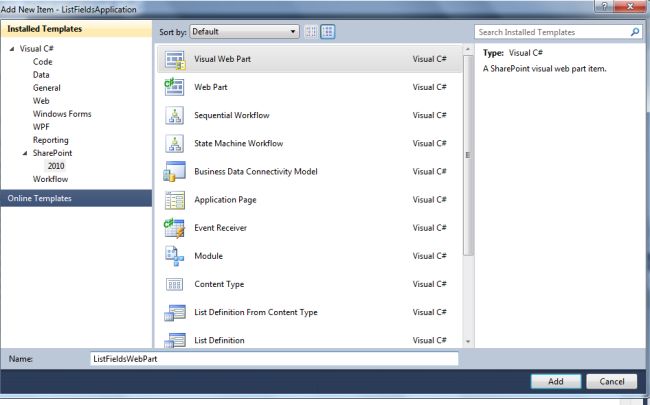
Task: Click the Add button
Action: coord(556,381)
